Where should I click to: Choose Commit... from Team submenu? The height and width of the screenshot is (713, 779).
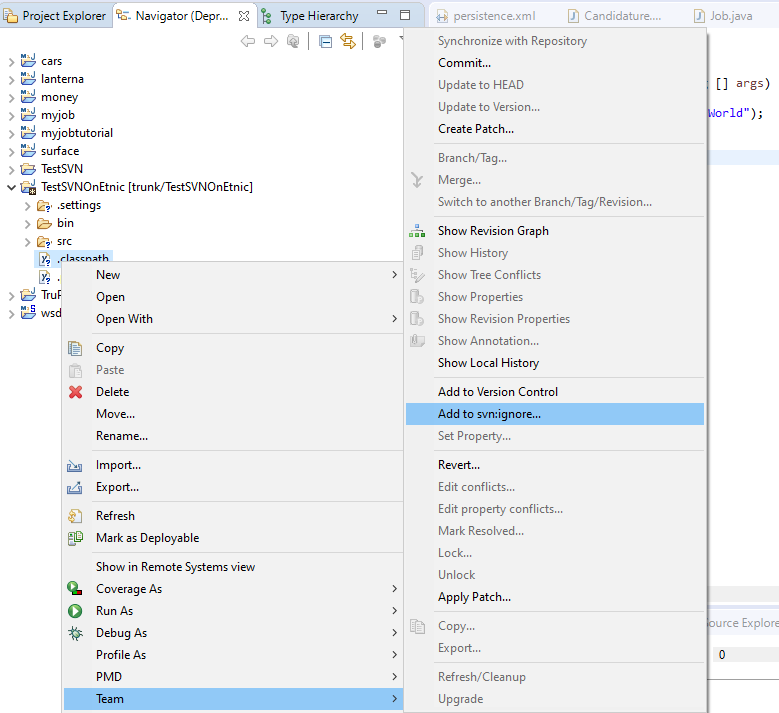coord(464,63)
